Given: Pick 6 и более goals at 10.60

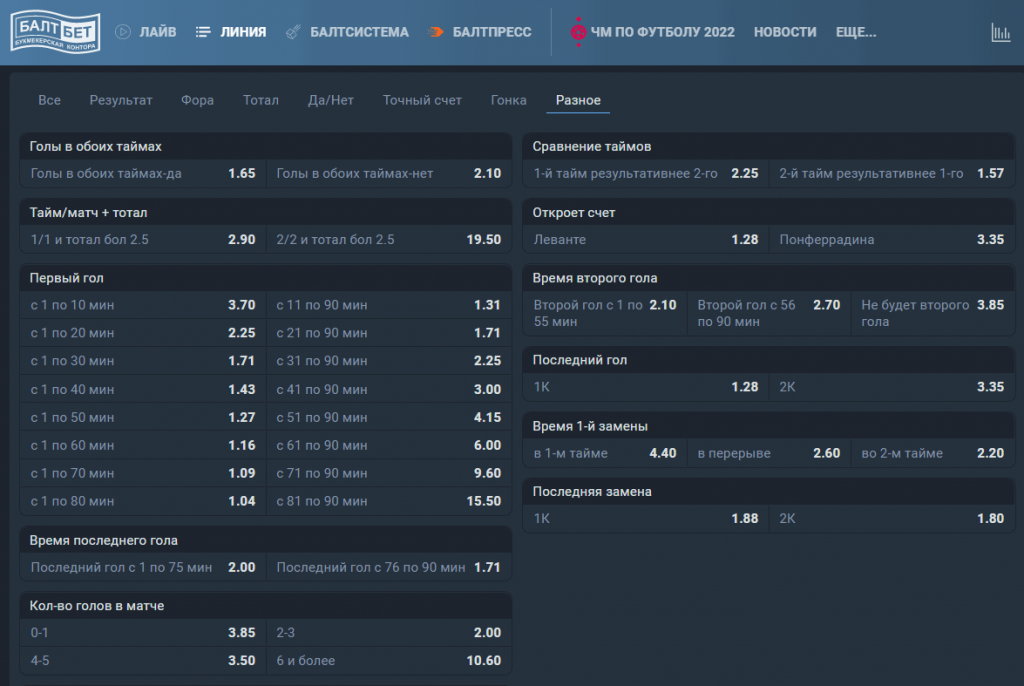Looking at the screenshot, I should click(388, 661).
